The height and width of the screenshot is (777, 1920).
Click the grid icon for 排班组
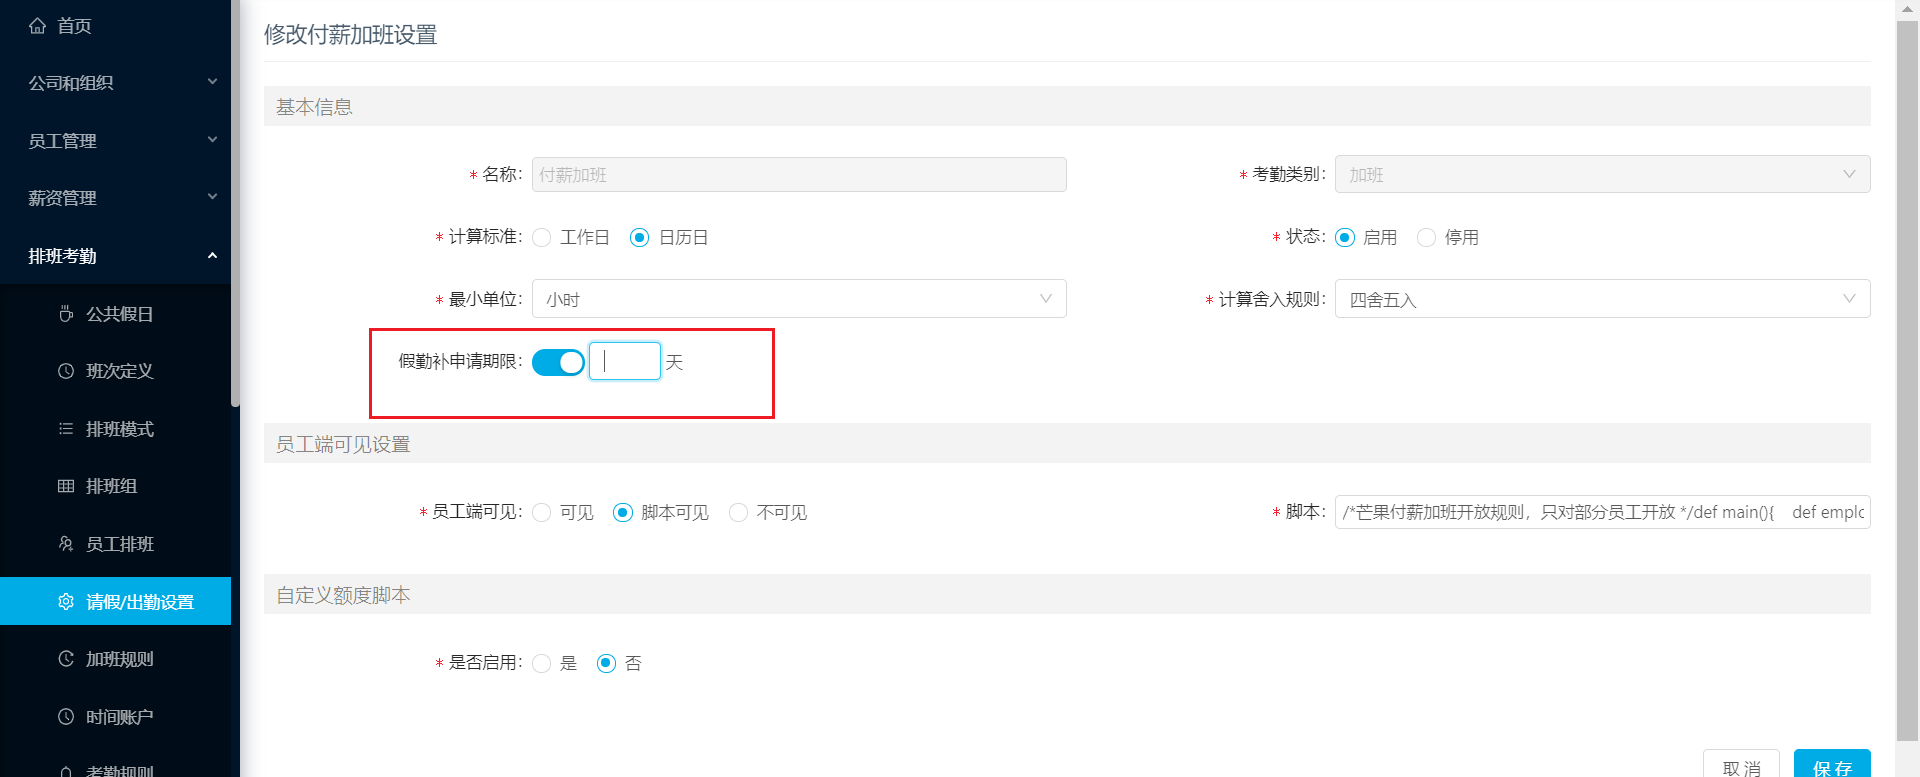tap(66, 486)
